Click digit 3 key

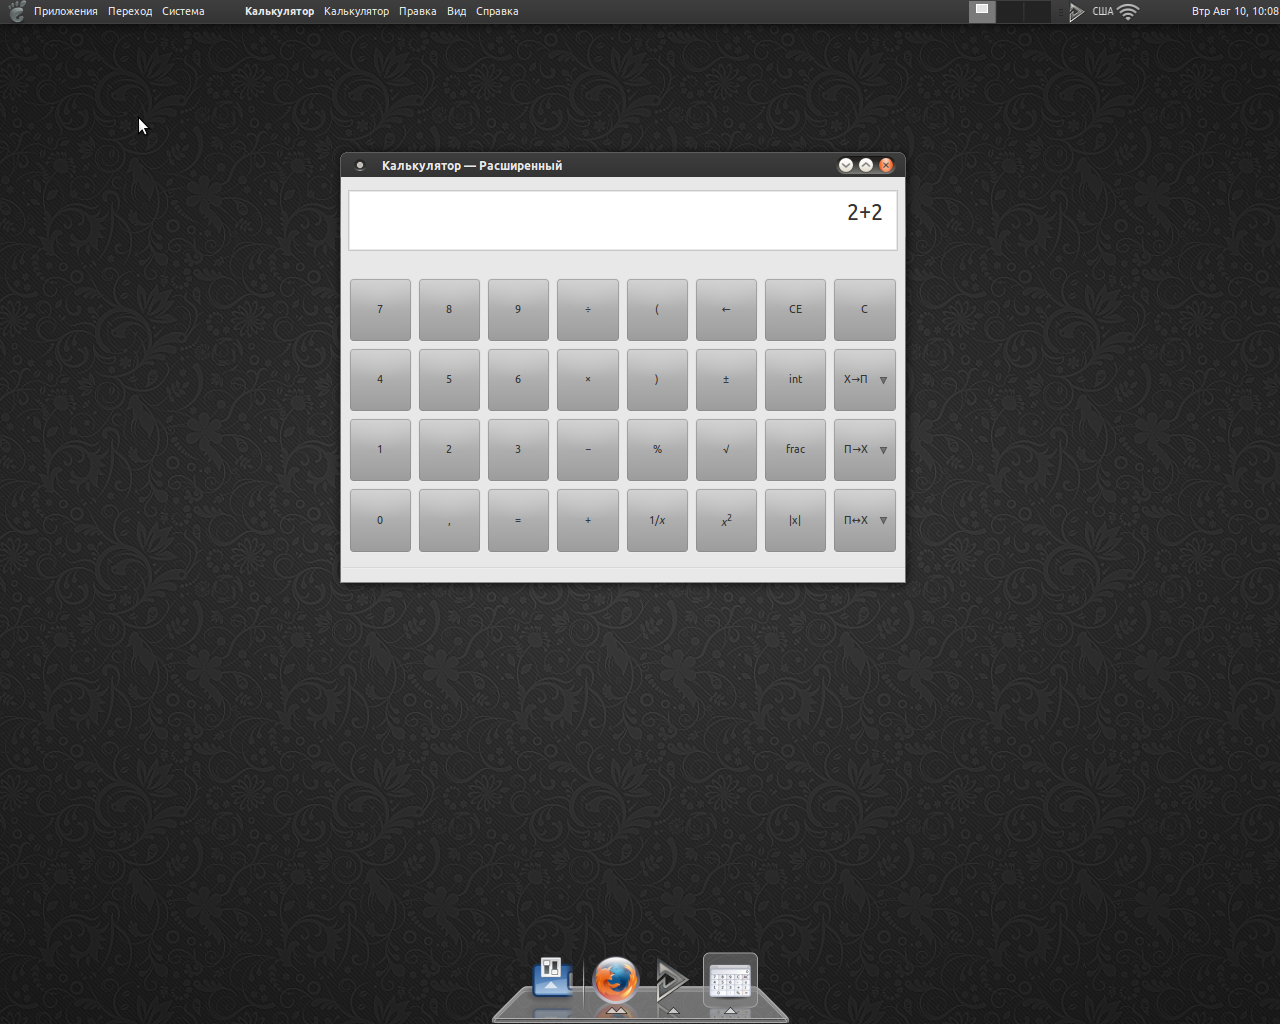[518, 450]
